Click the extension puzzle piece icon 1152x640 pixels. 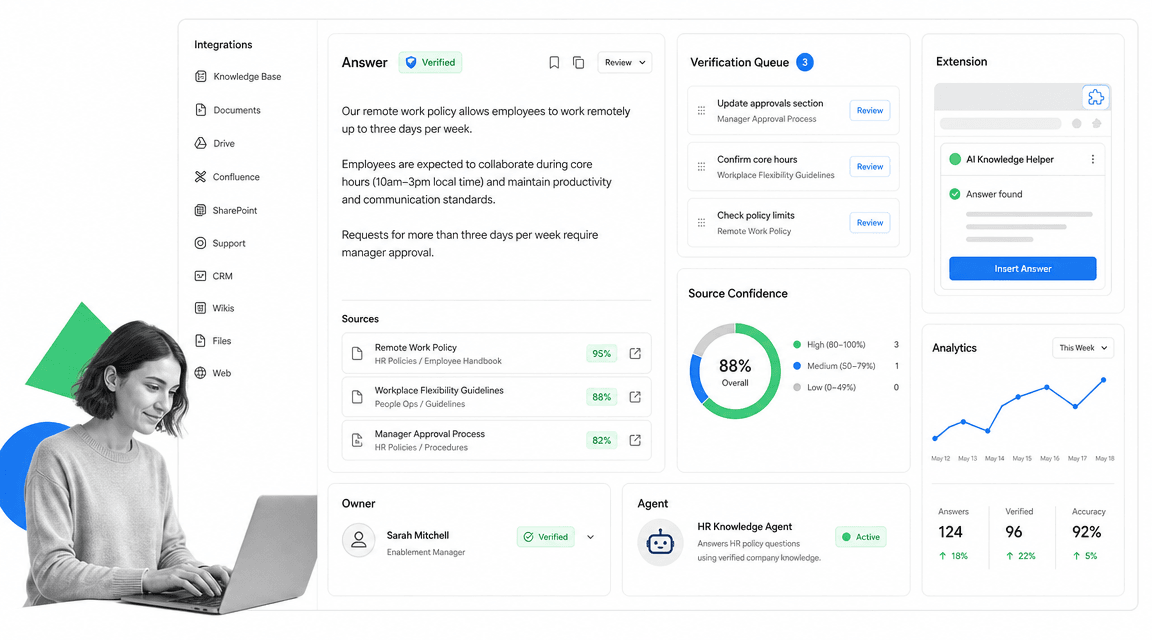point(1095,97)
